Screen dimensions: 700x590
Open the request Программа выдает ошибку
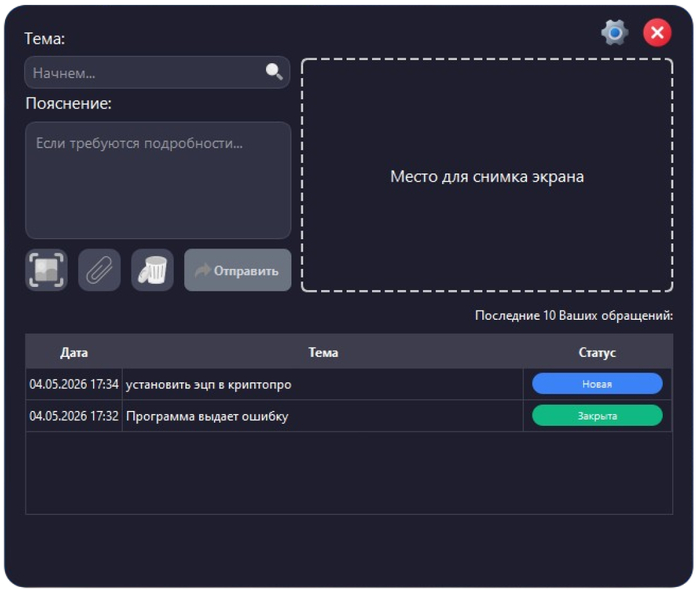point(207,416)
